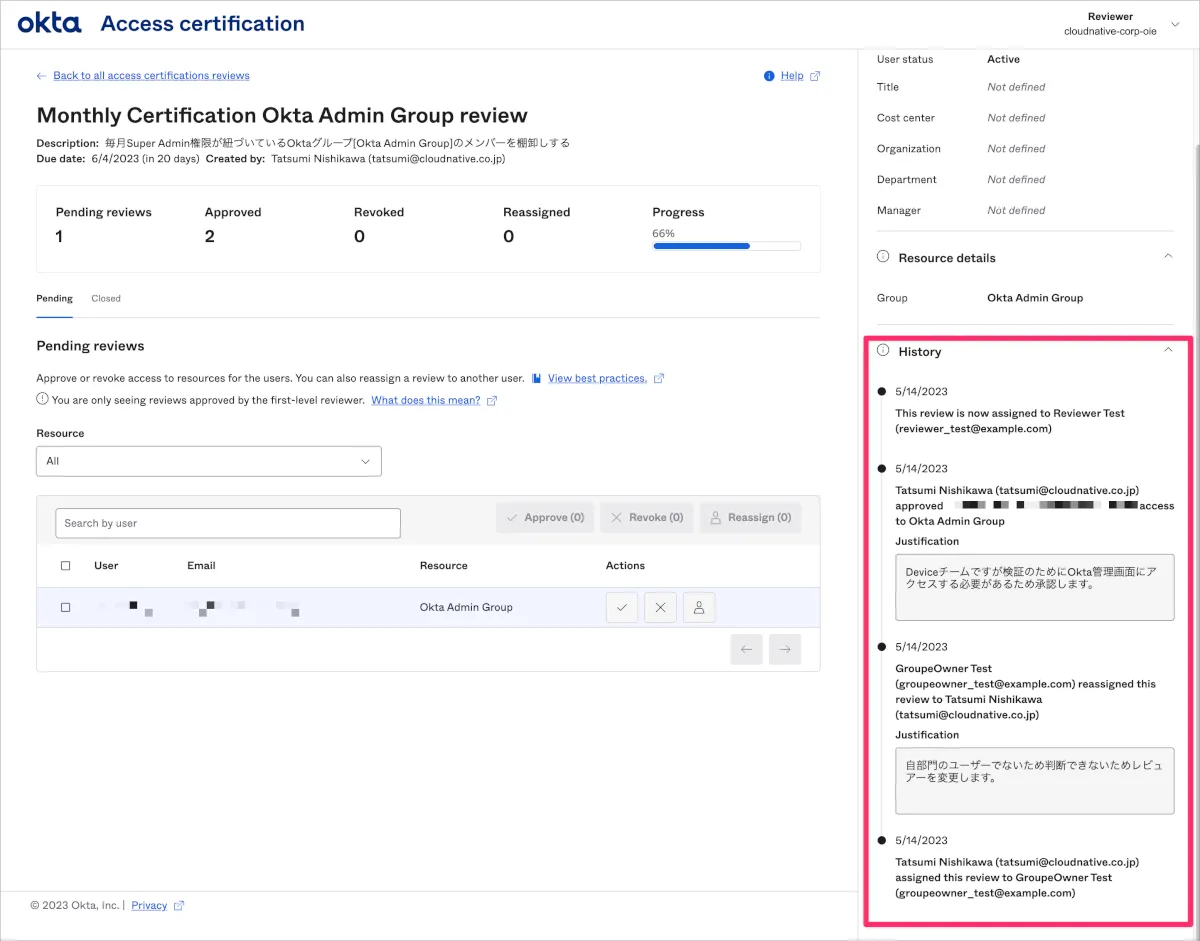Switch to the Closed tab
1200x941 pixels.
(106, 298)
